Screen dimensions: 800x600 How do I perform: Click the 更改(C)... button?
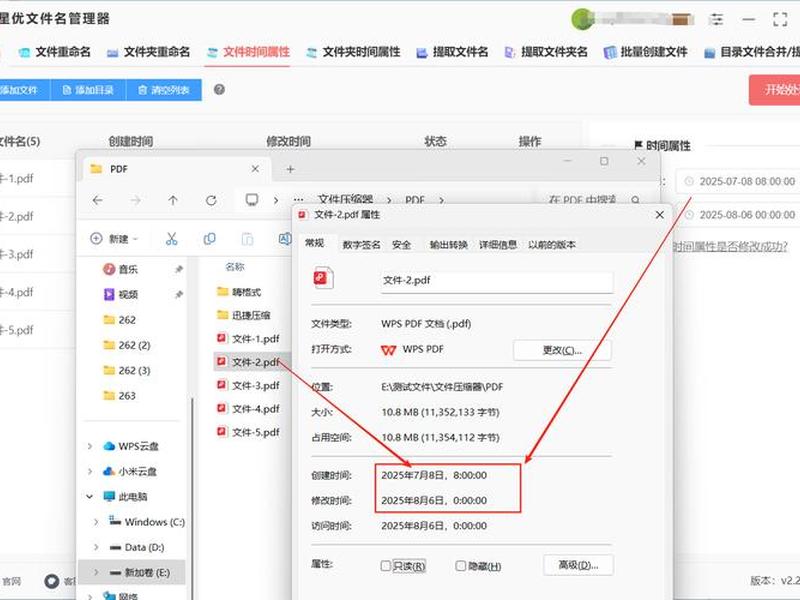(x=562, y=351)
